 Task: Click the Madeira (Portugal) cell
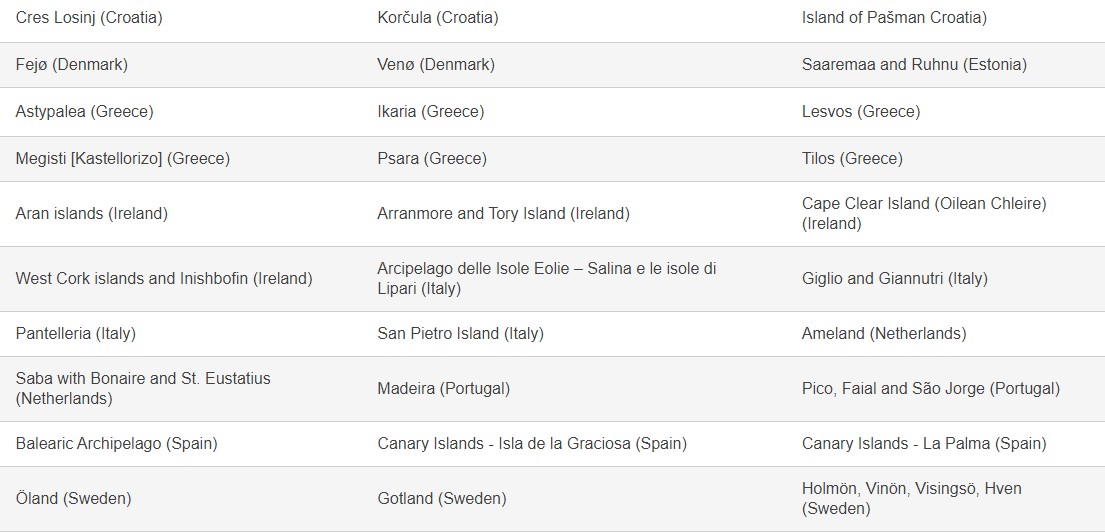pos(443,388)
